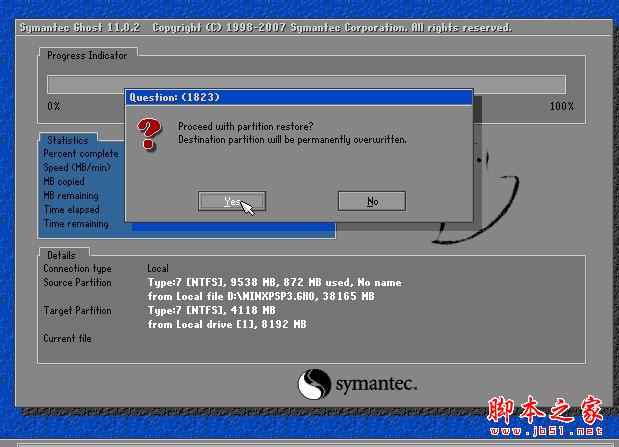Screen dimensions: 619x447
Task: Click 'Speed (MB/min)' statistic label
Action: [77, 167]
